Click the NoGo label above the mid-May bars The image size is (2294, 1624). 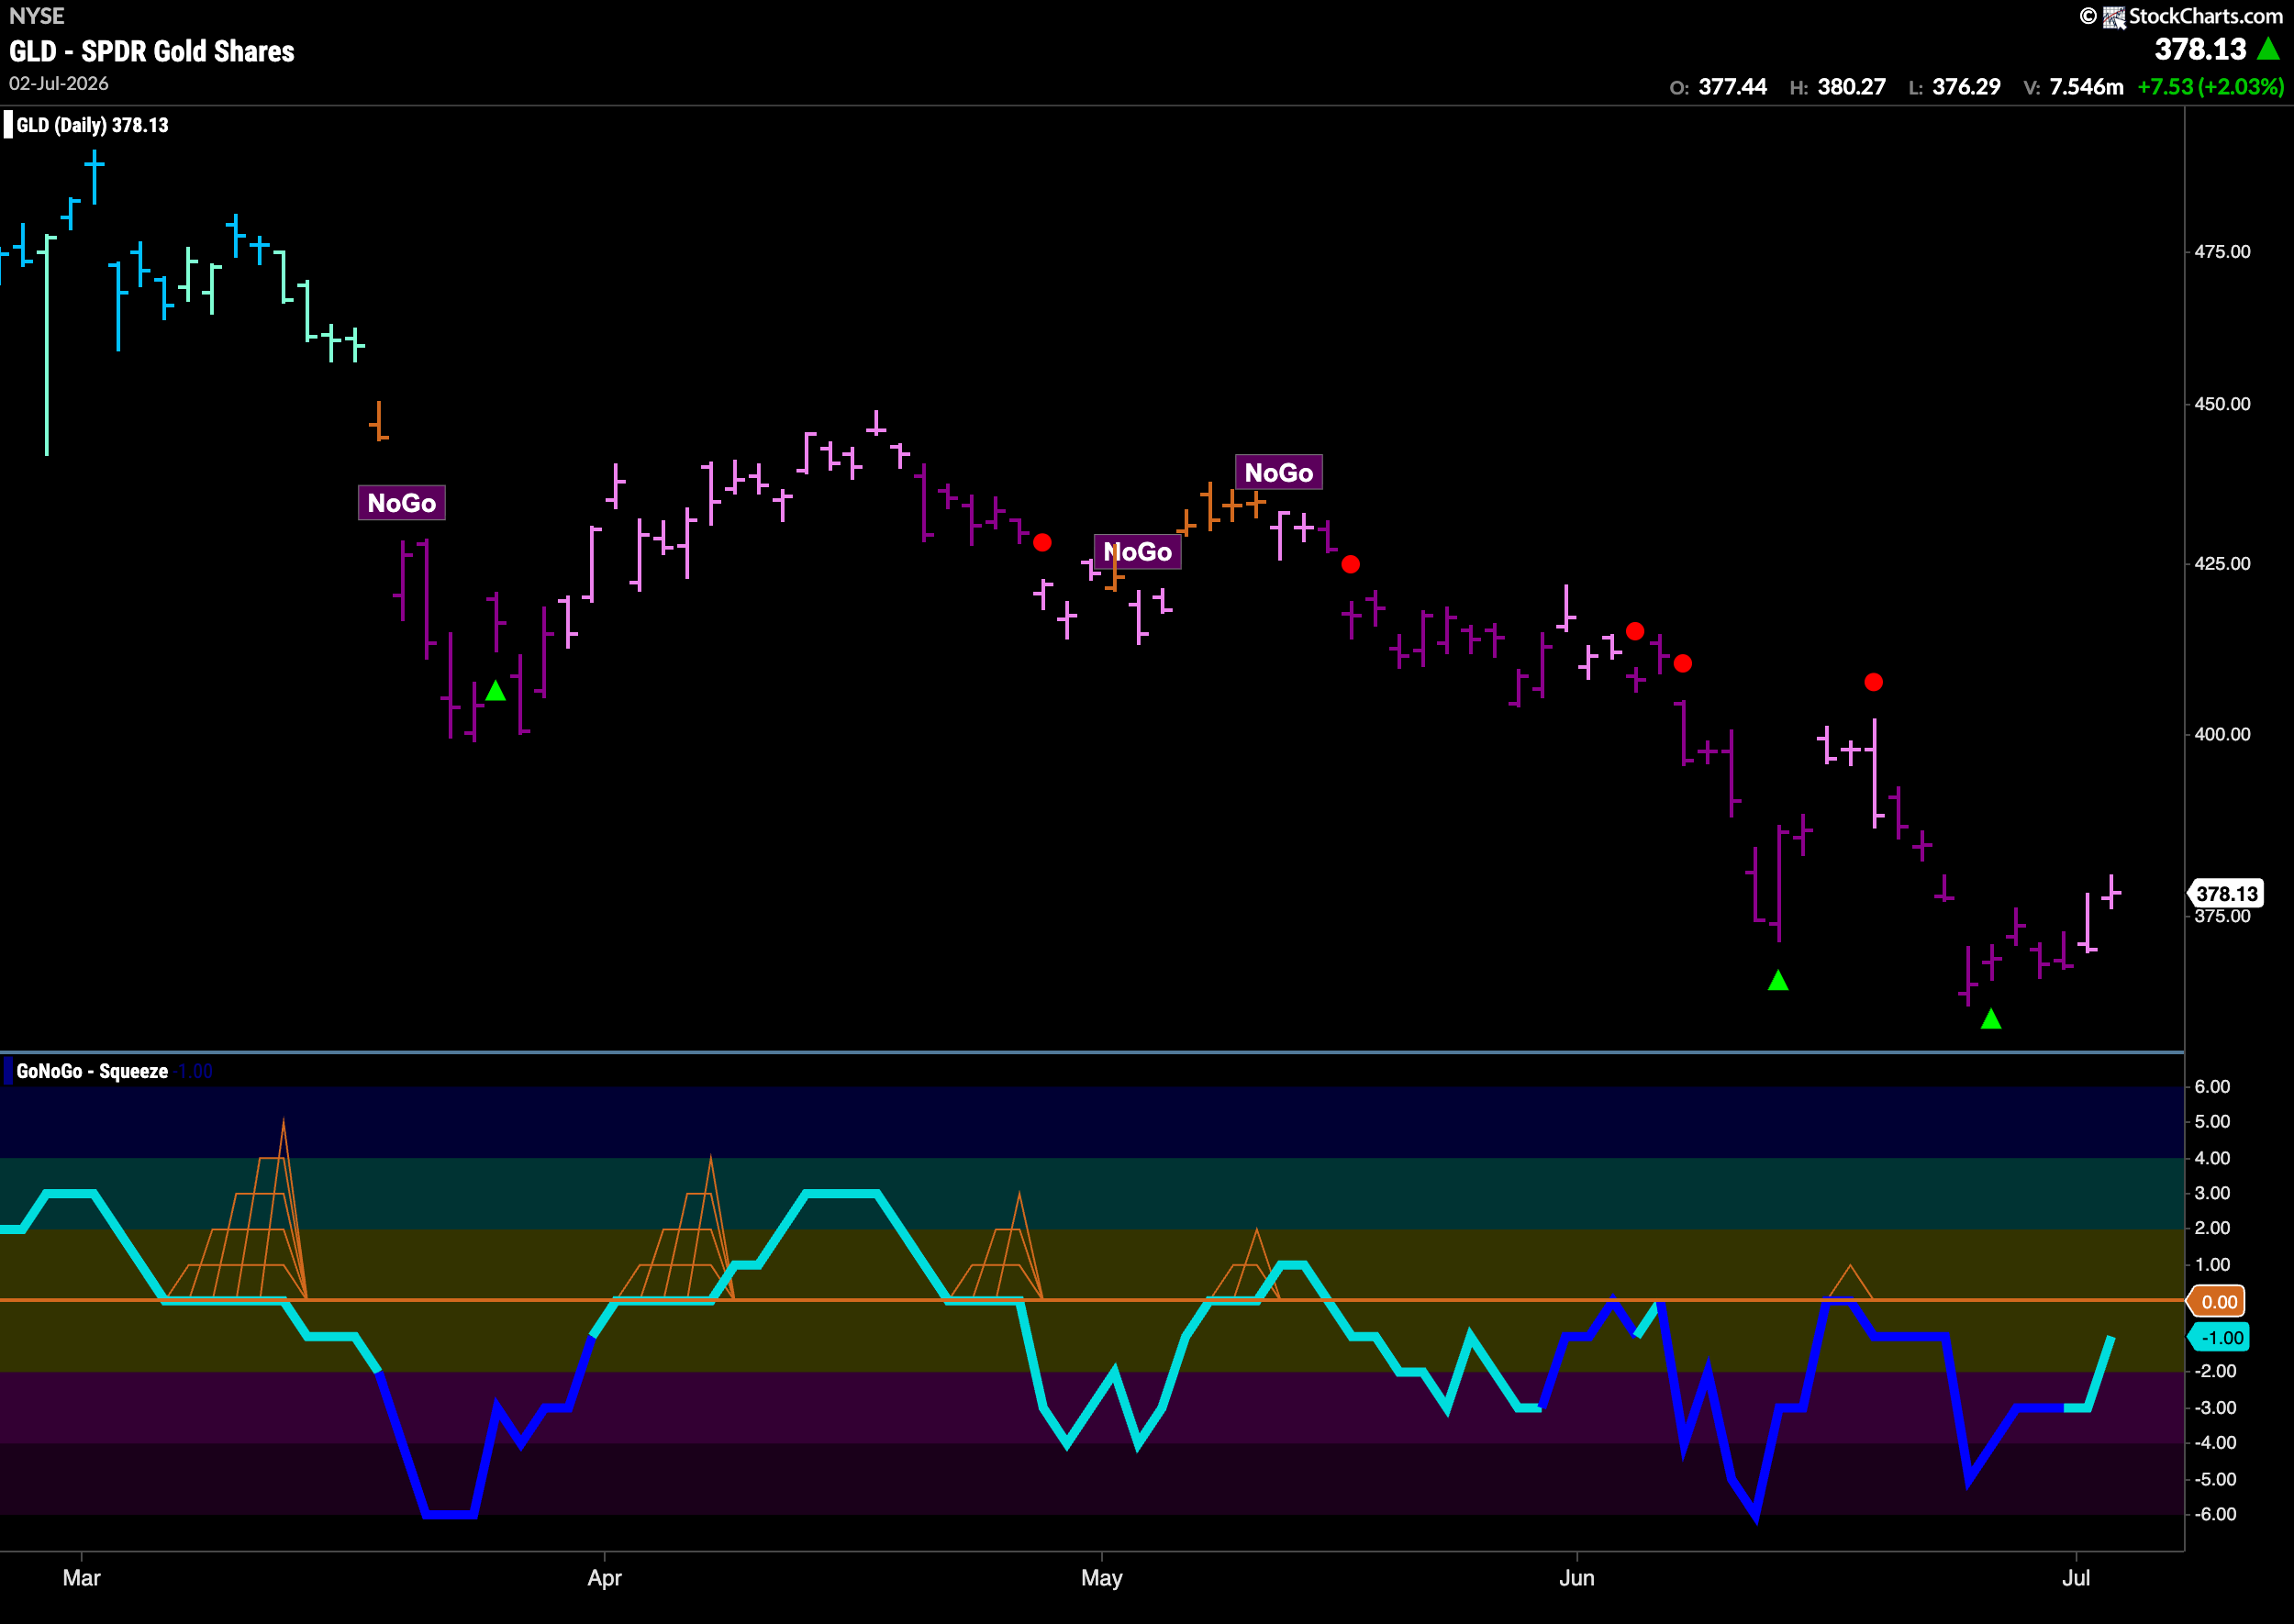[1279, 472]
